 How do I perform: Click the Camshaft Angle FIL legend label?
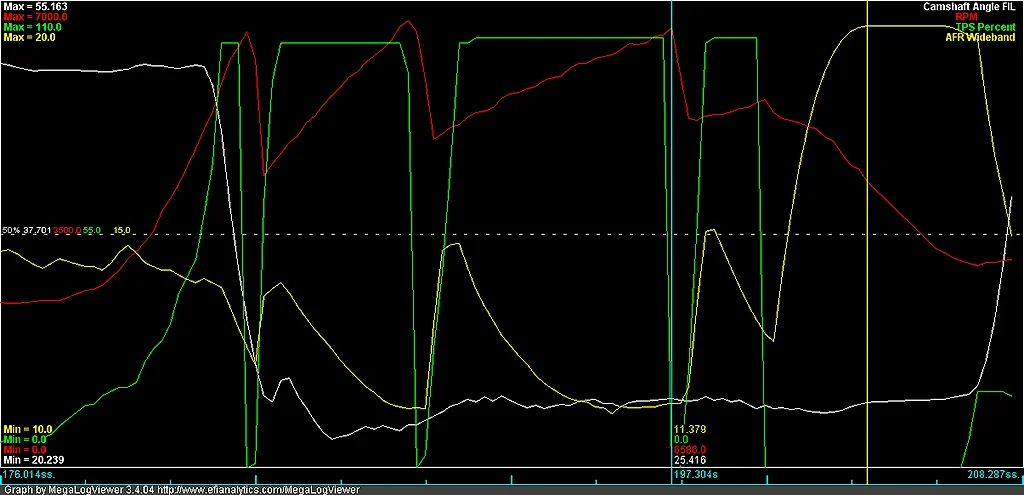(x=969, y=7)
